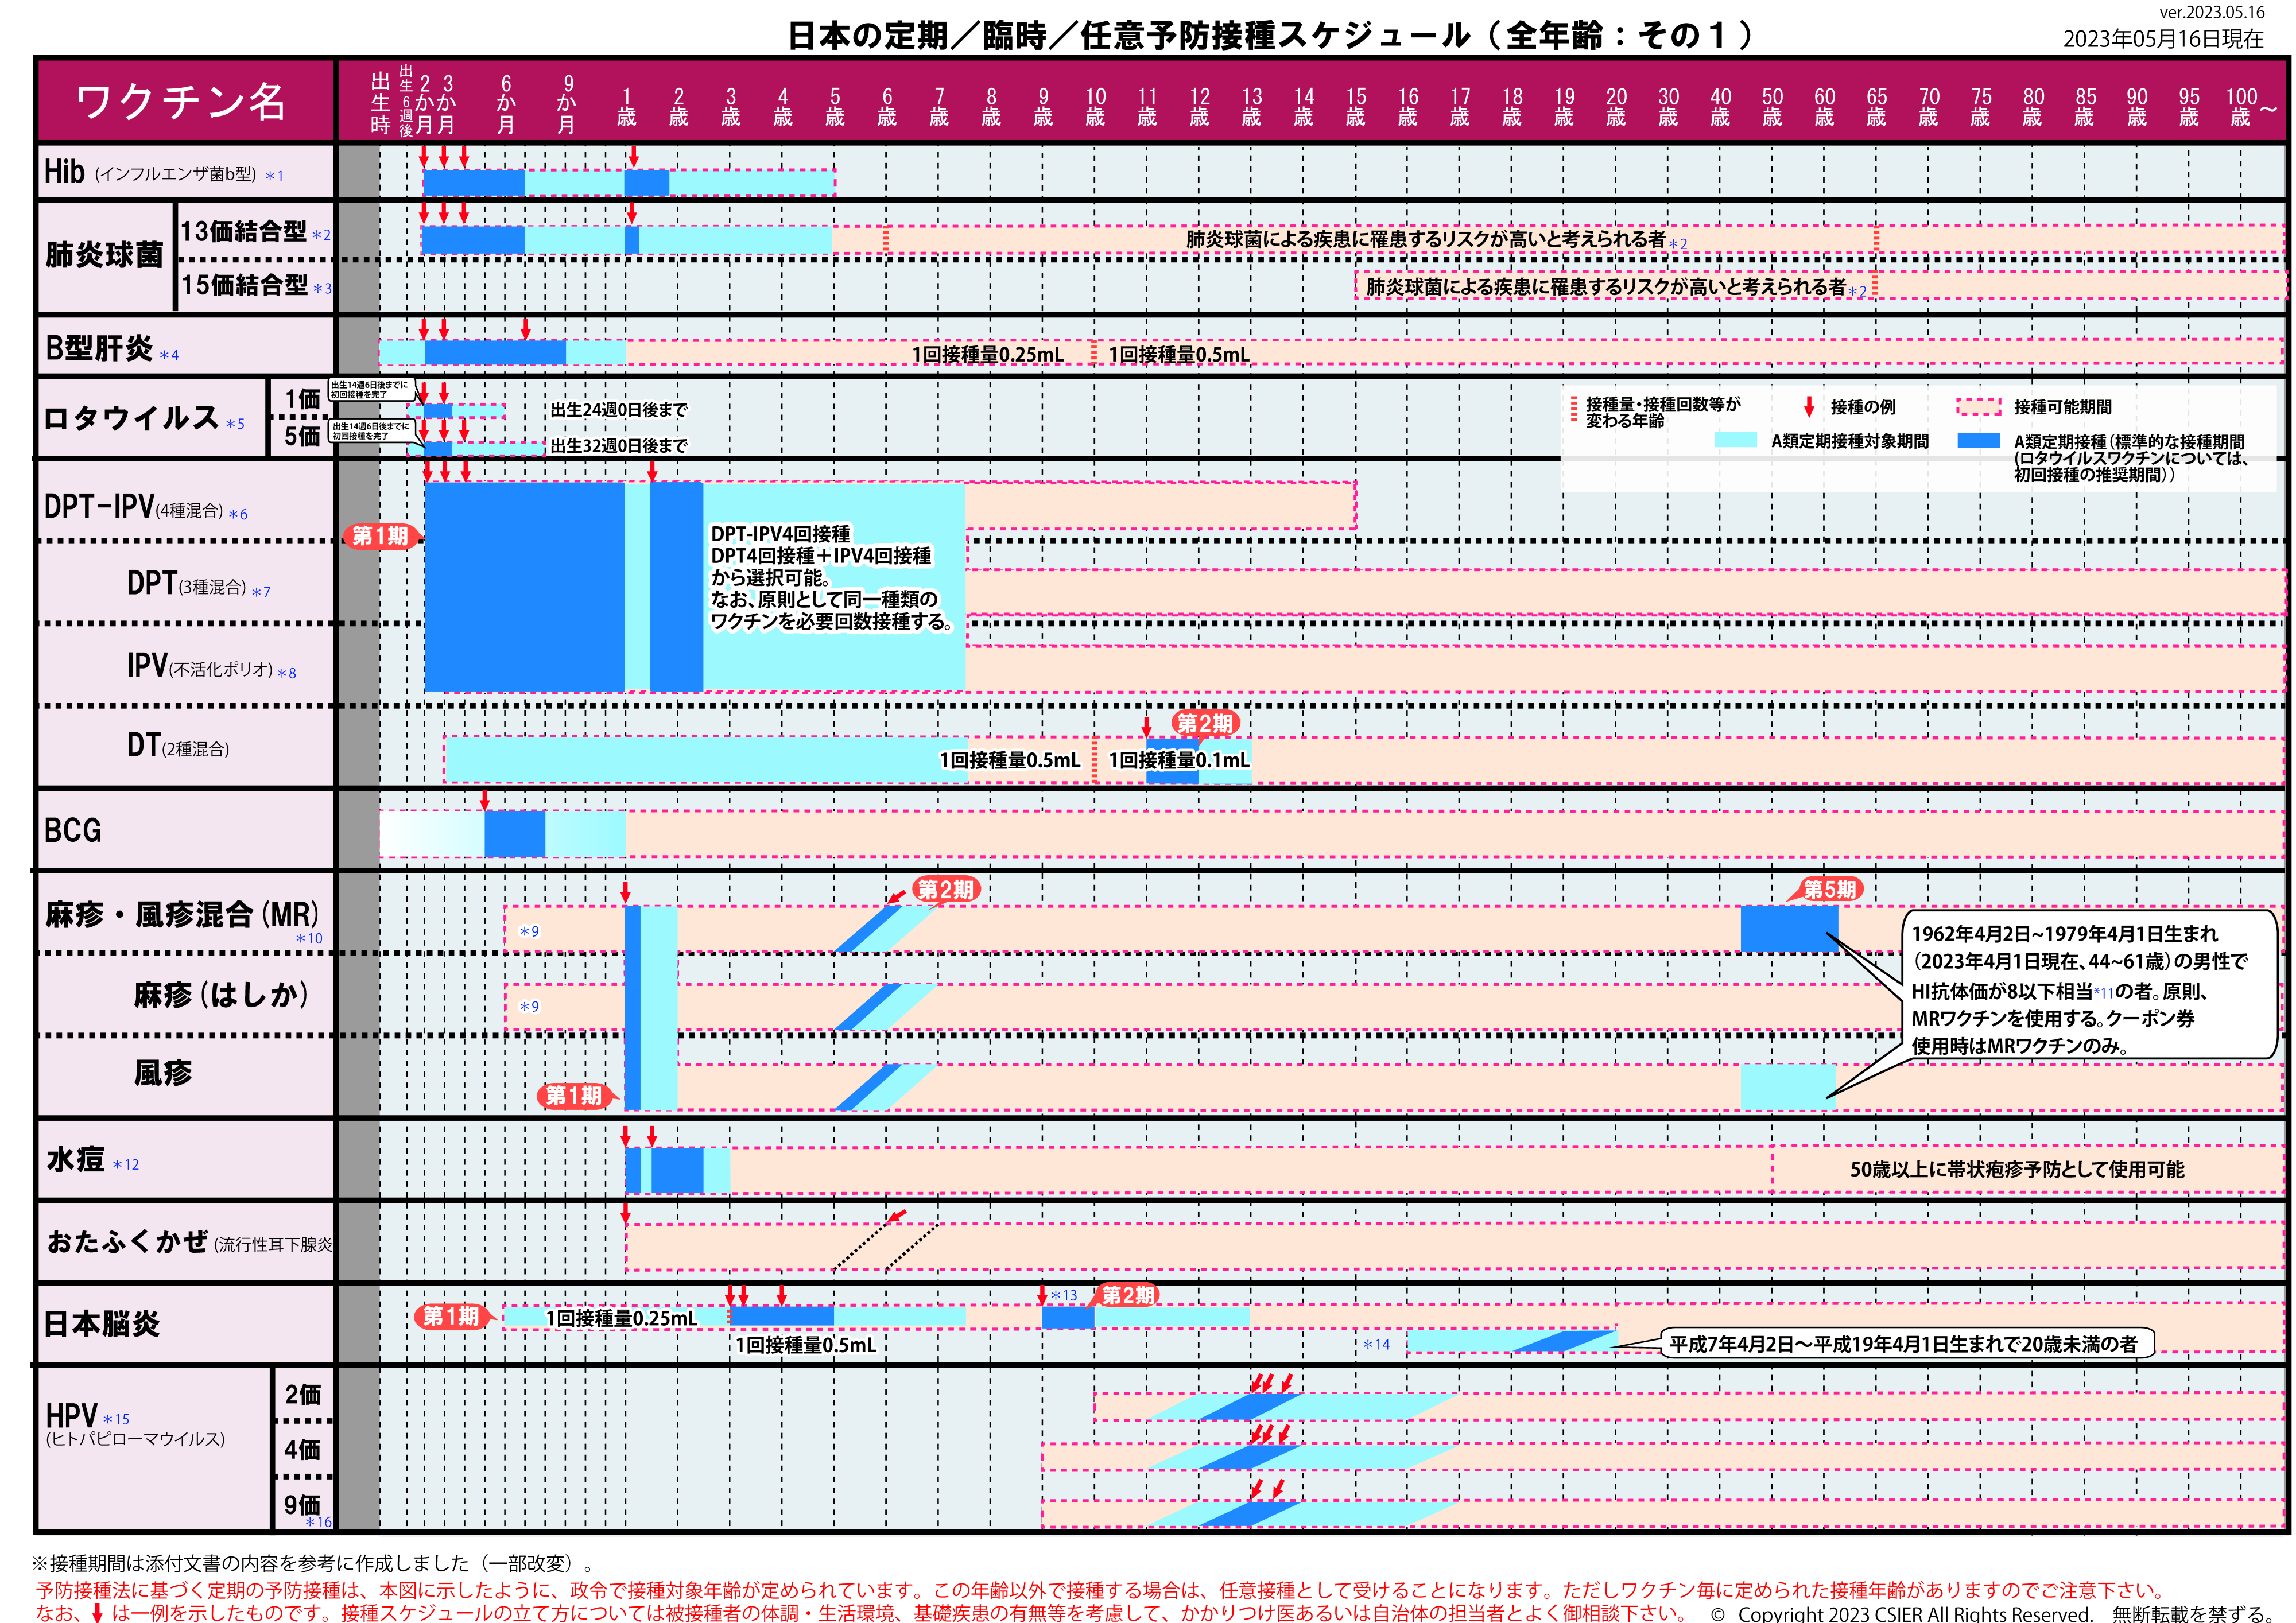This screenshot has height=1623, width=2296.
Task: Select the 13価結合型 sub-row label
Action: (255, 231)
